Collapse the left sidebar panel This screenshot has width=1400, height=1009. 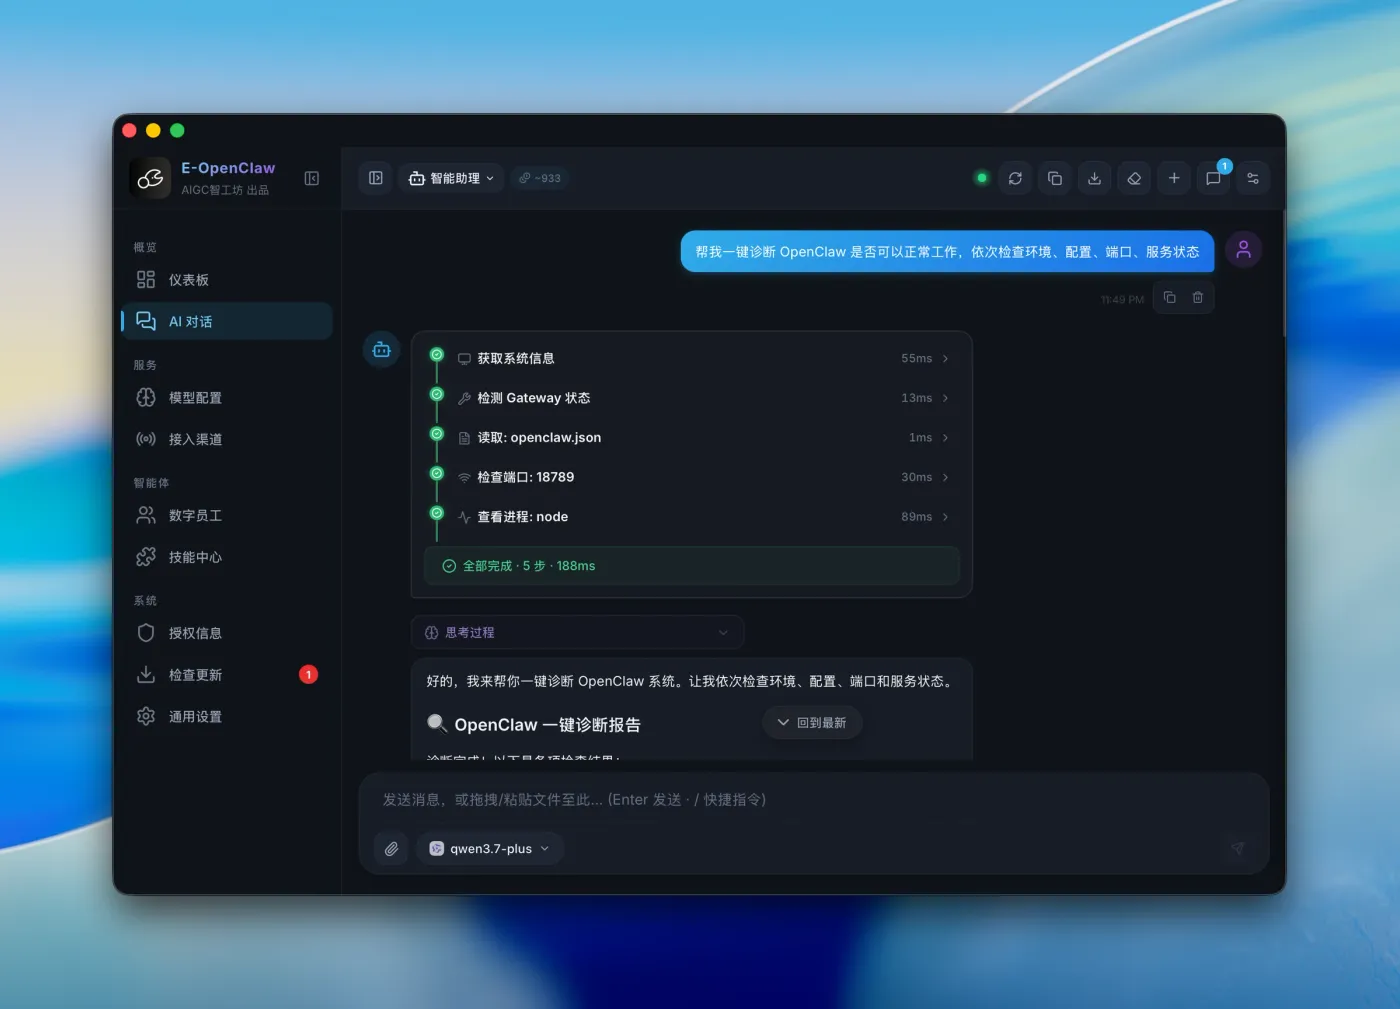tap(312, 178)
